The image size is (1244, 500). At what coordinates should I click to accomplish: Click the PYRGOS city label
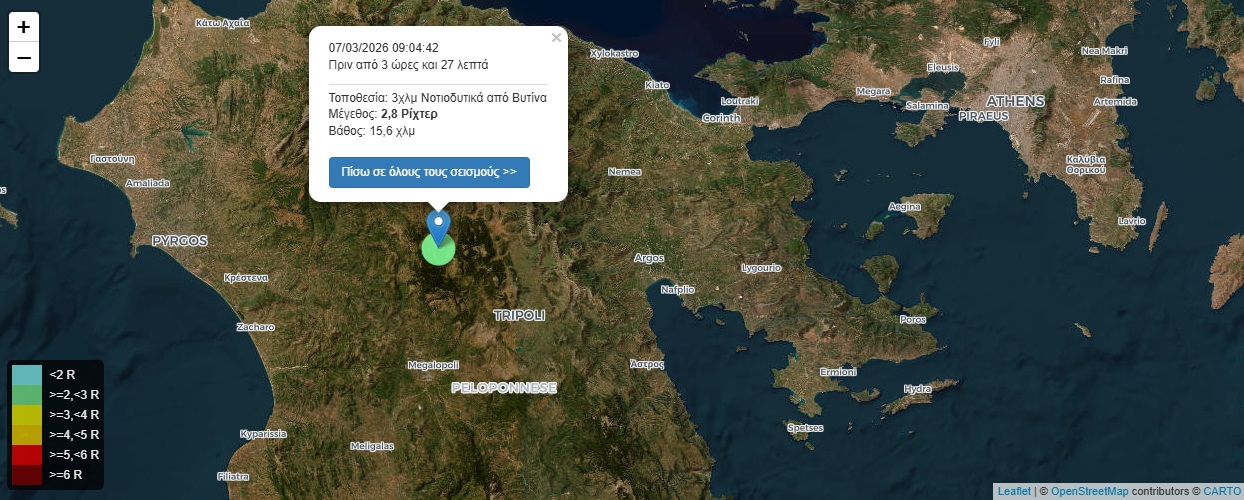[180, 241]
